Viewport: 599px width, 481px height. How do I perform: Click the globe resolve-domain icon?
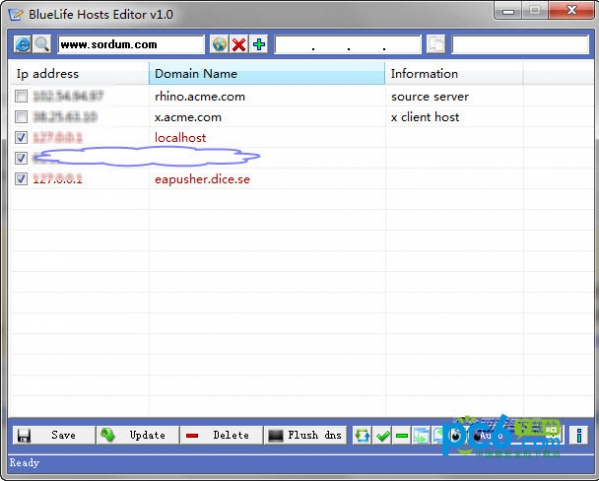(219, 44)
